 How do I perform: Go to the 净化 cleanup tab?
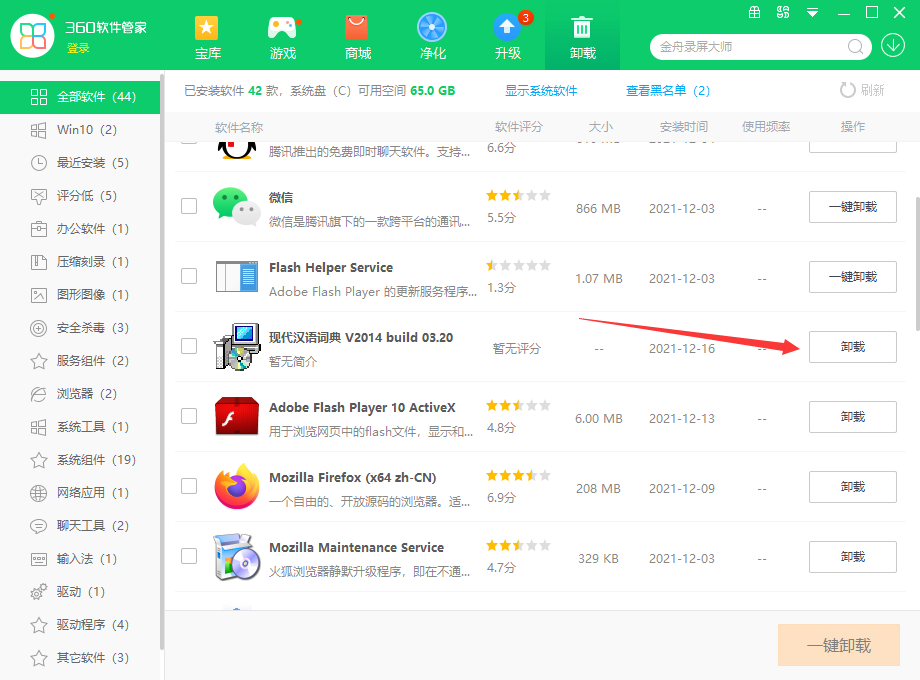432,38
